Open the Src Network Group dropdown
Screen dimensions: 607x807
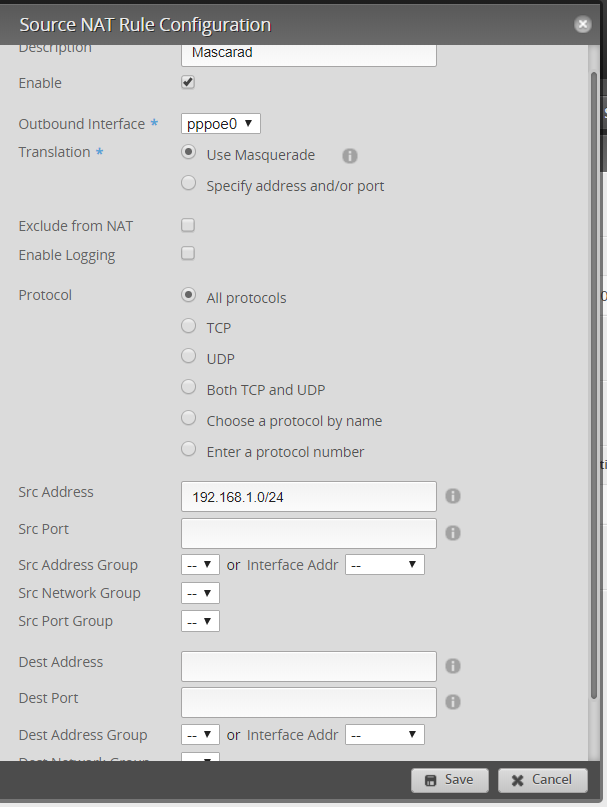point(200,593)
